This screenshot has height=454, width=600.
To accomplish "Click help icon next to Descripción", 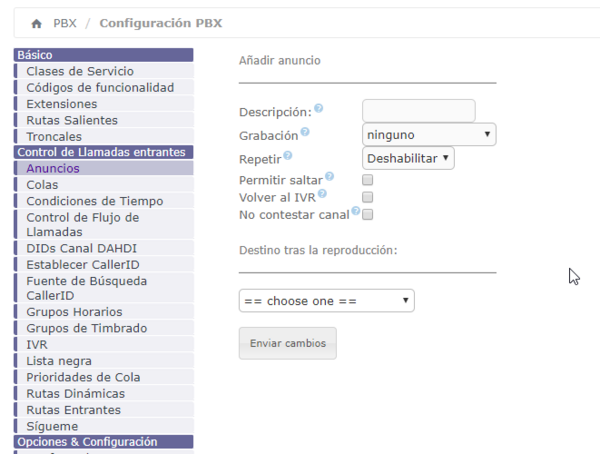I will click(x=318, y=108).
